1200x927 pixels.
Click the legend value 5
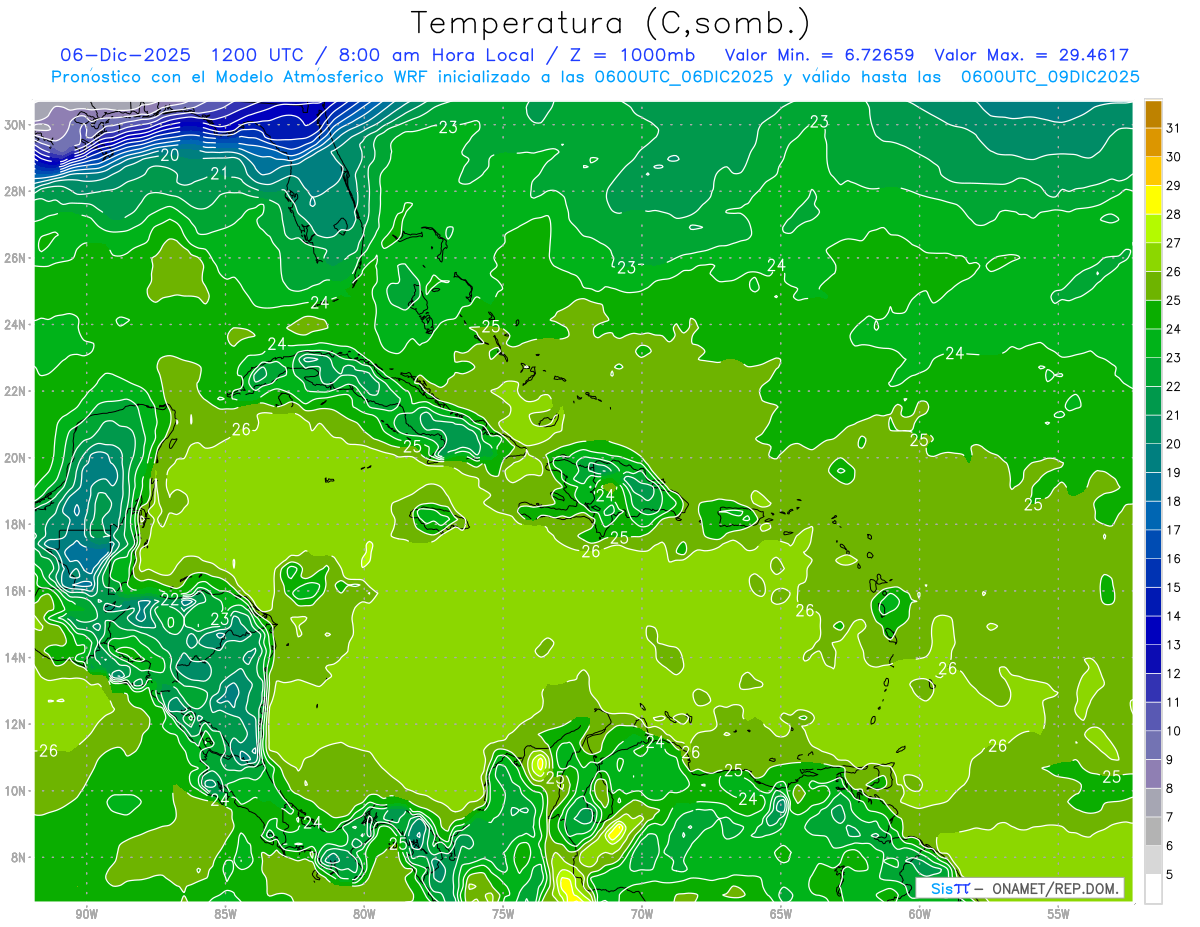[1169, 874]
